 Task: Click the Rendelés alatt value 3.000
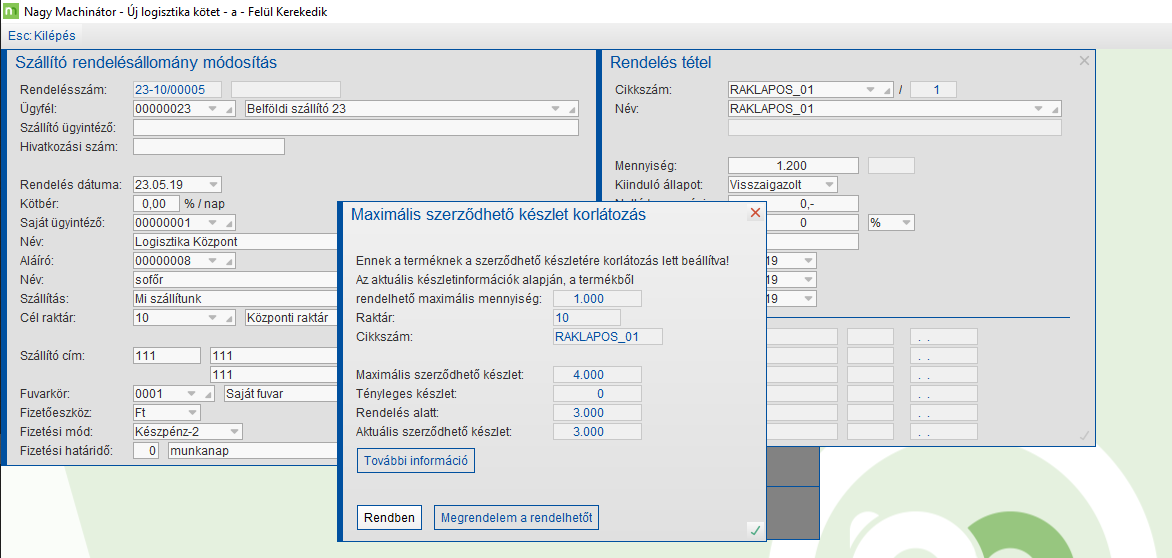pos(597,412)
